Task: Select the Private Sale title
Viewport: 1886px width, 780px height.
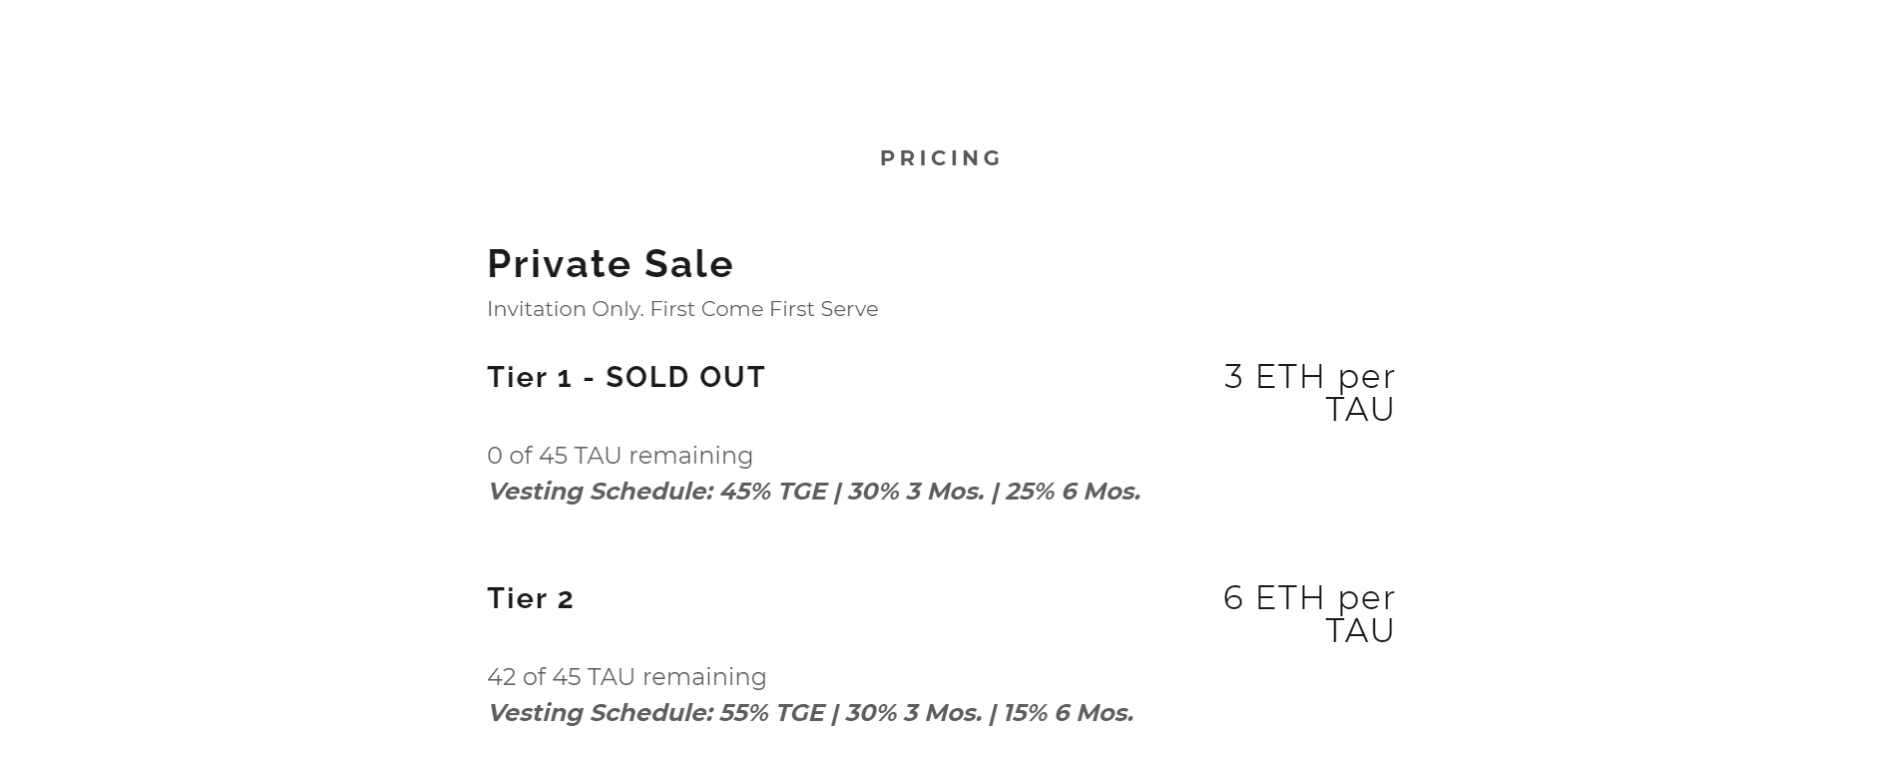Action: [610, 264]
